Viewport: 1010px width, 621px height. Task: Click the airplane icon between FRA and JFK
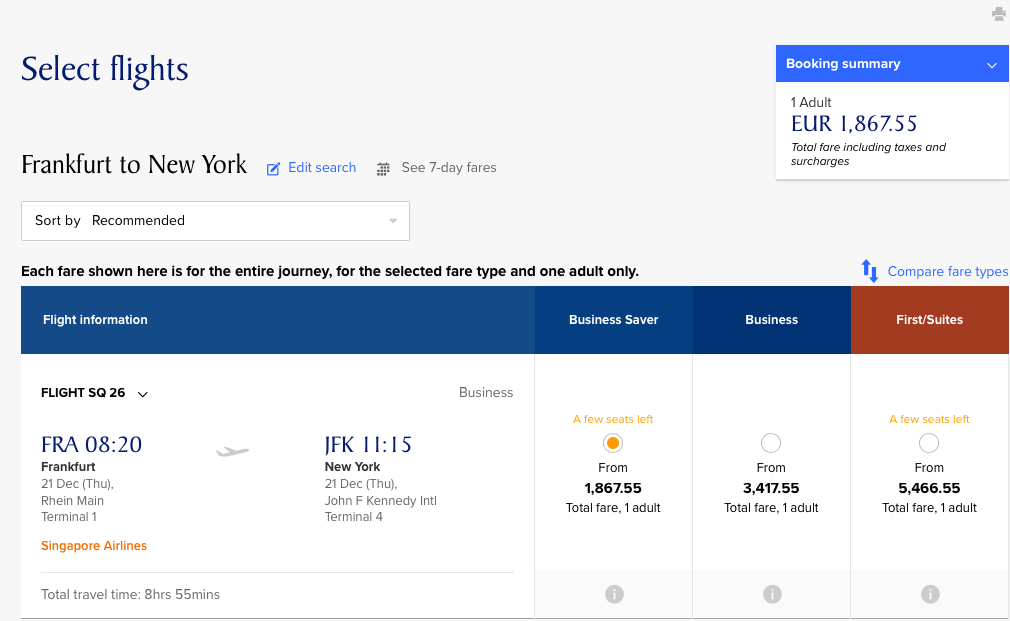tap(232, 452)
